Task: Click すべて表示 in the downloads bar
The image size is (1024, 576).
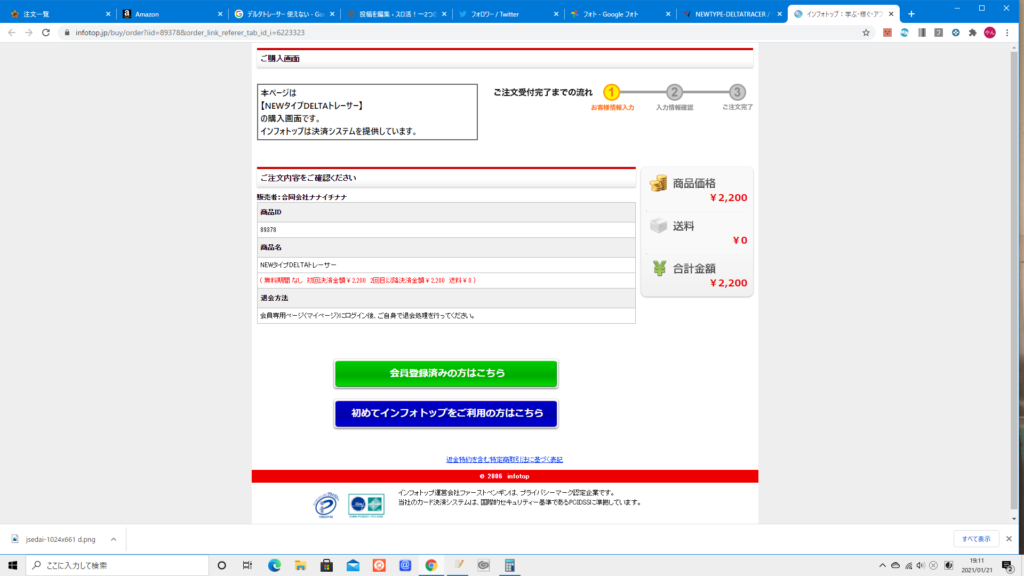Action: click(976, 539)
